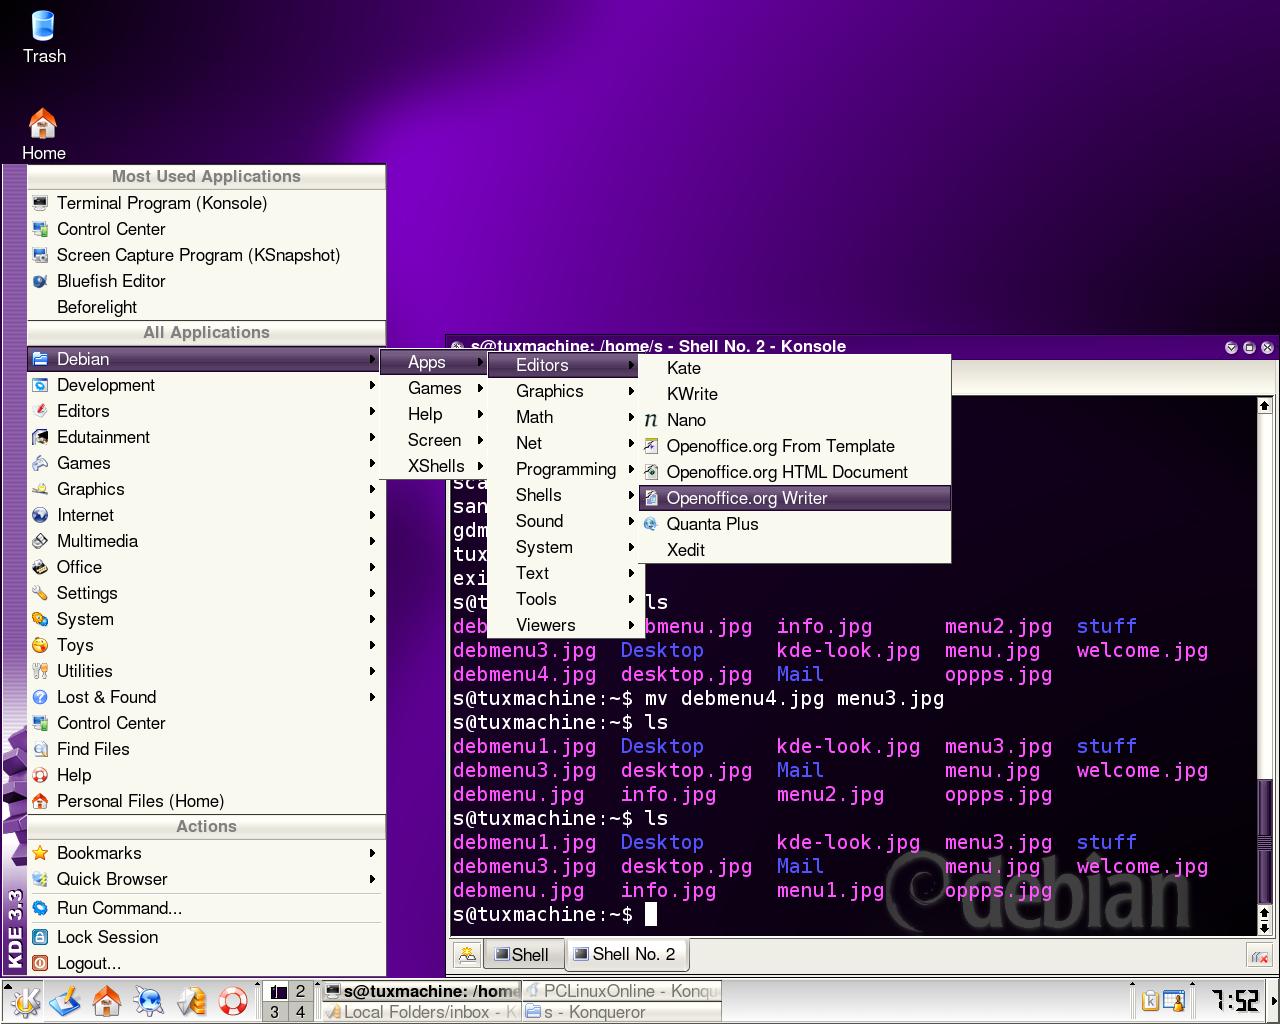Viewport: 1280px width, 1024px height.
Task: Choose Run Command... from the K menu
Action: pyautogui.click(x=206, y=908)
